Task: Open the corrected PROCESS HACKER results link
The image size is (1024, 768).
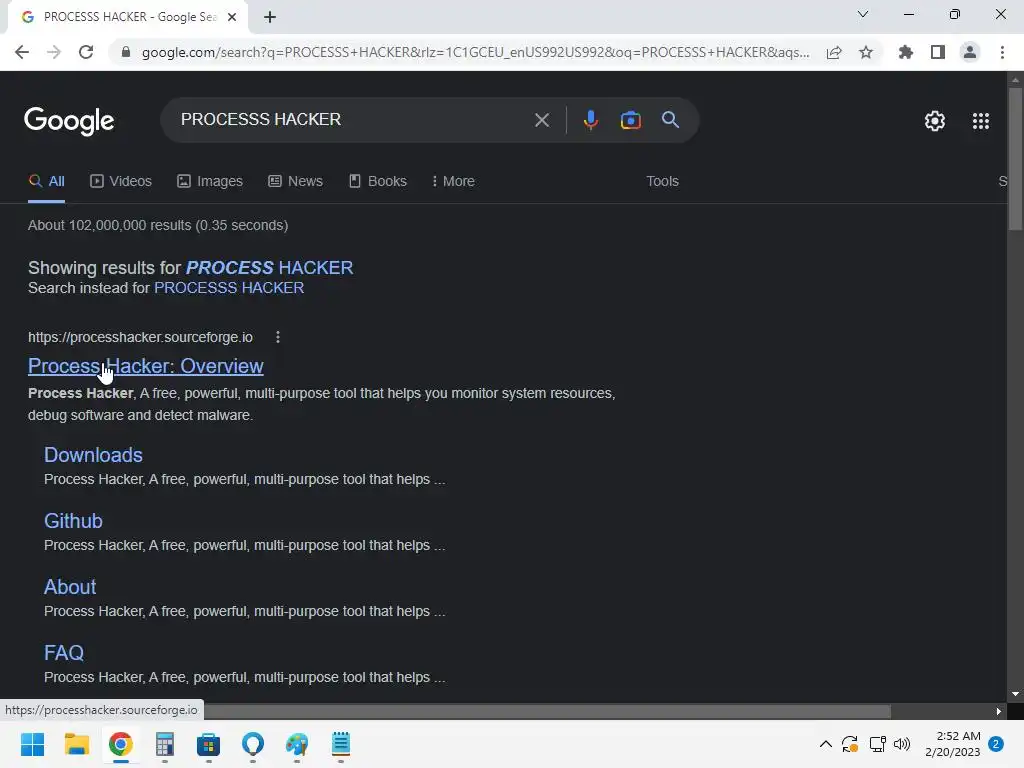Action: (269, 268)
